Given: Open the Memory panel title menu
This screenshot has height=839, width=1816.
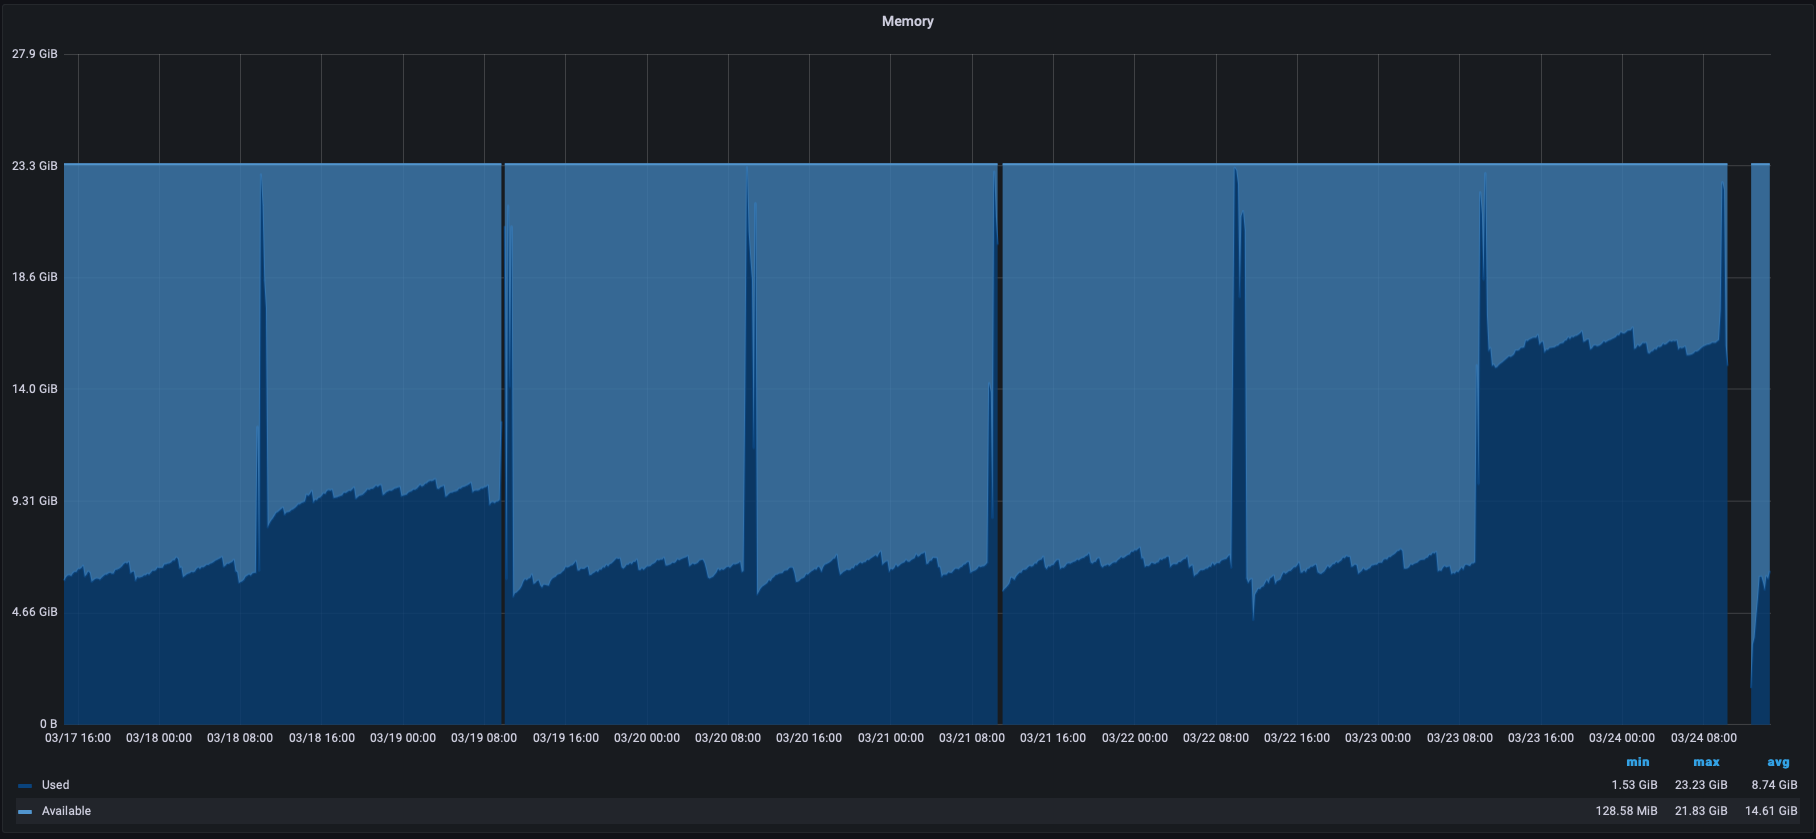Looking at the screenshot, I should click(x=907, y=21).
